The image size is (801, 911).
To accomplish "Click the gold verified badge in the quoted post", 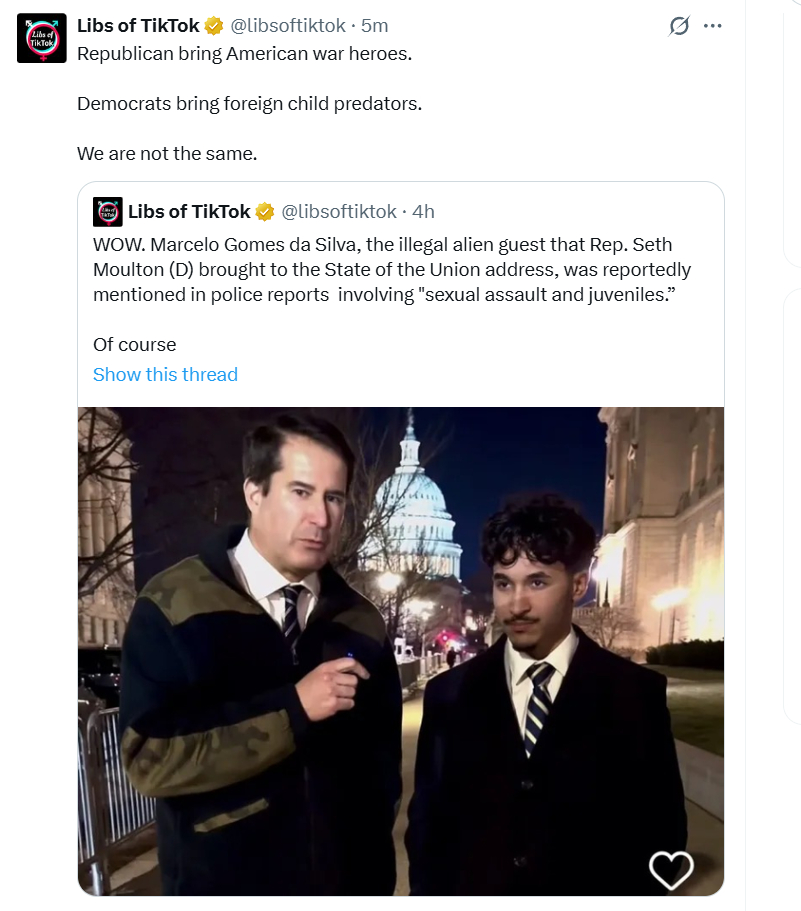I will 265,211.
